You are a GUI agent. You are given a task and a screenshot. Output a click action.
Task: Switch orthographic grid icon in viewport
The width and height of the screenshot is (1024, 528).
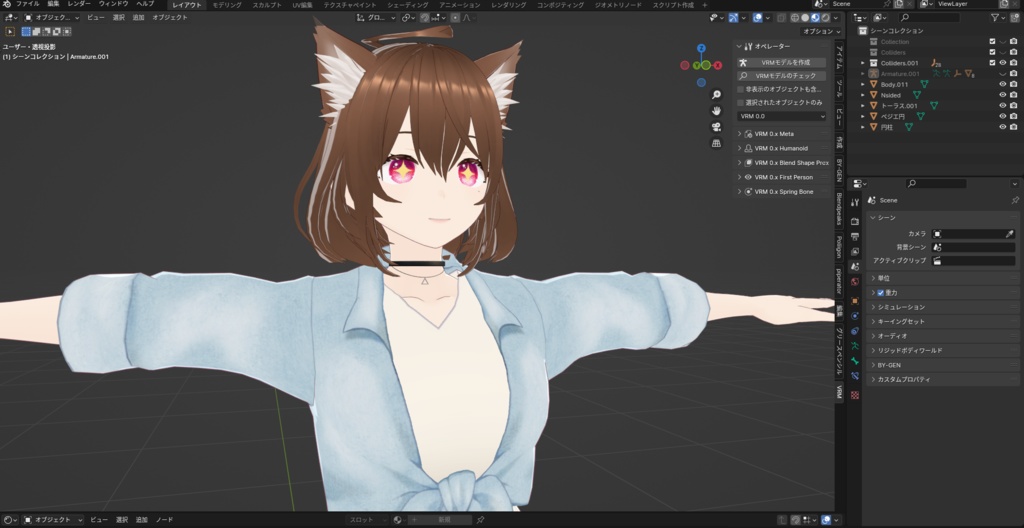tap(716, 142)
